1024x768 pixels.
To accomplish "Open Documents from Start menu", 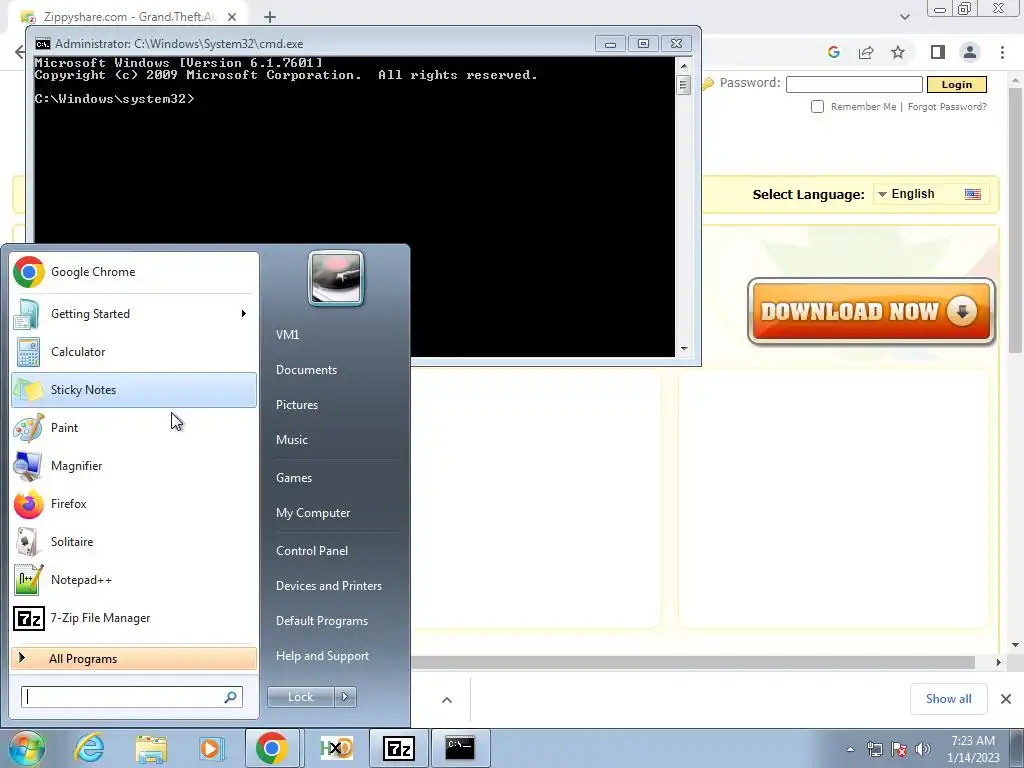I will point(306,370).
